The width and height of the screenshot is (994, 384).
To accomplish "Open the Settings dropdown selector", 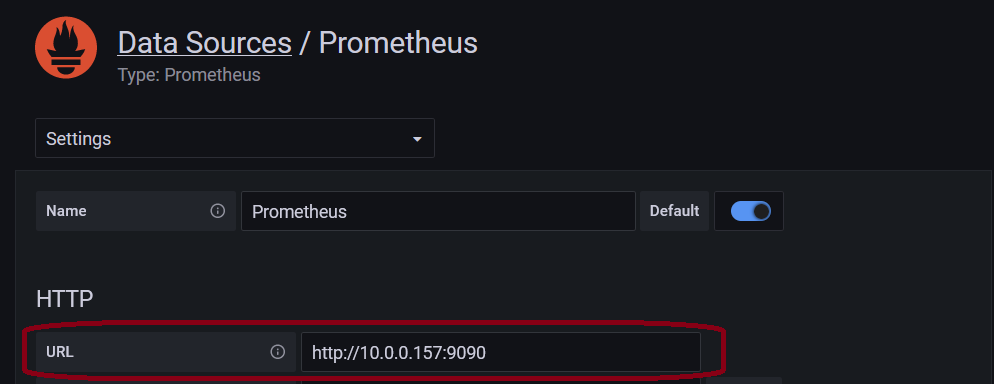I will [x=235, y=138].
